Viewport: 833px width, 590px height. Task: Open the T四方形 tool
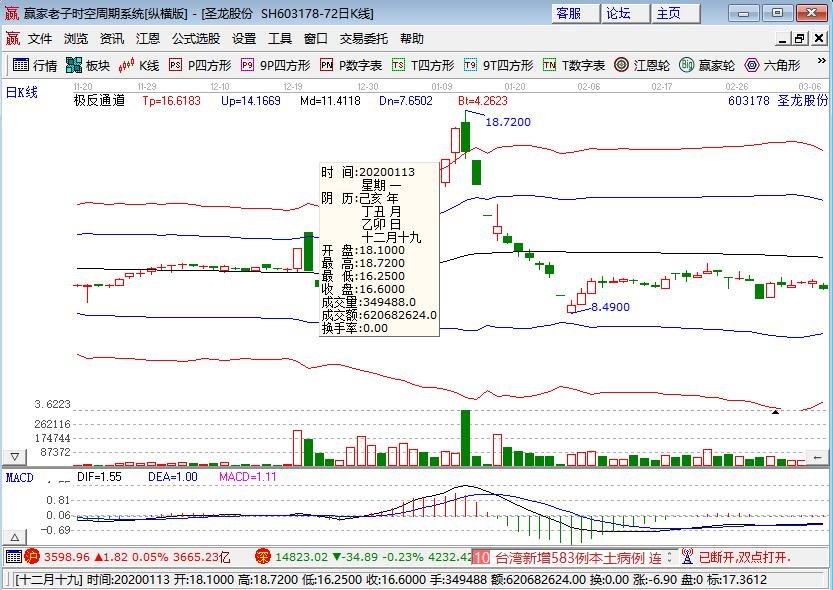tap(423, 65)
